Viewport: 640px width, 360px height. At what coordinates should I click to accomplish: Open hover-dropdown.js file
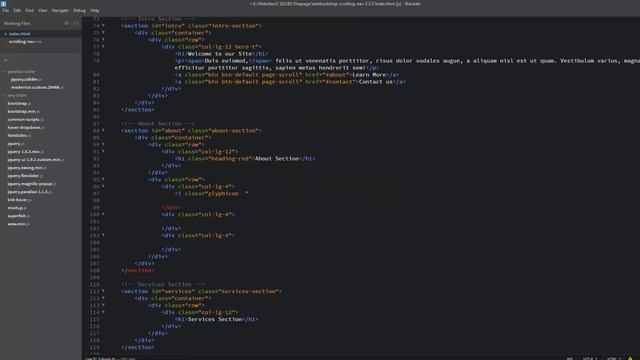tap(26, 127)
